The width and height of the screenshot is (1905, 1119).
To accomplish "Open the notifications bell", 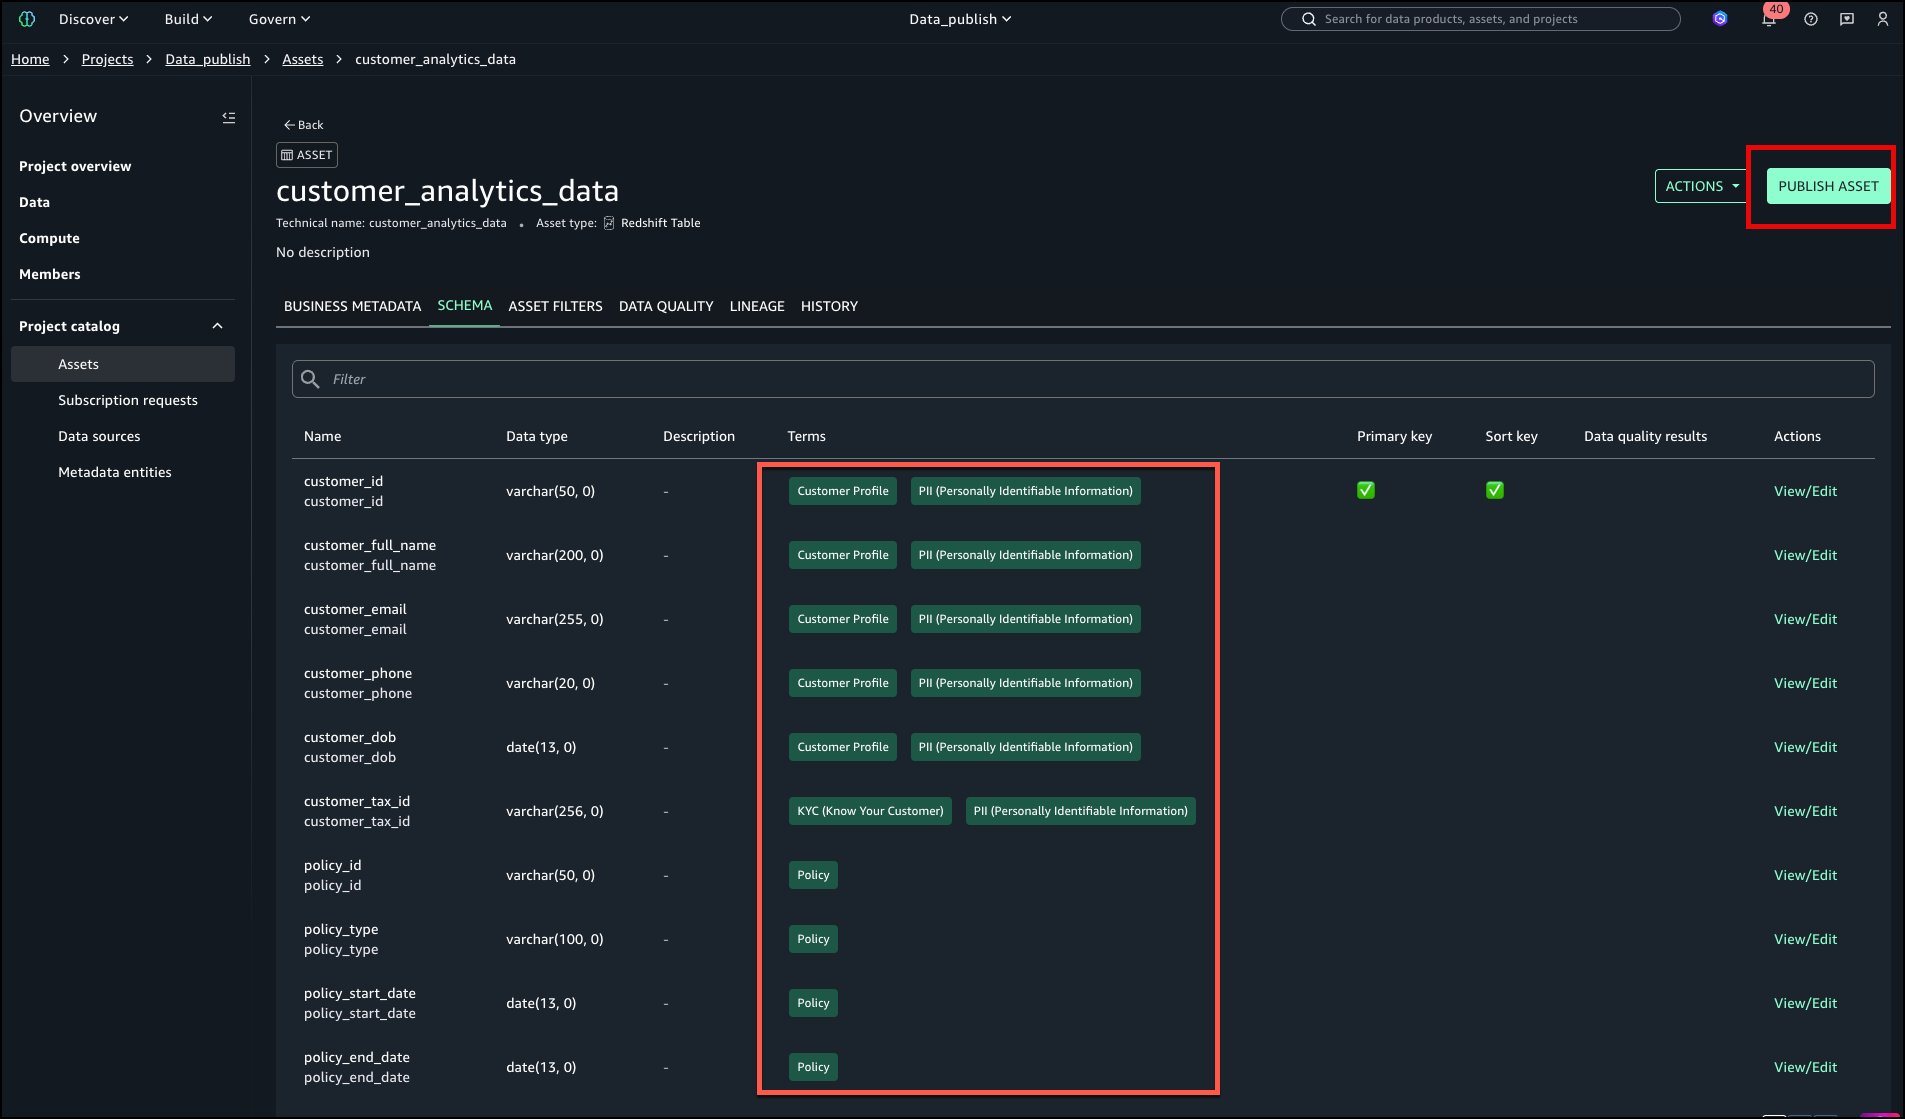I will pos(1768,19).
